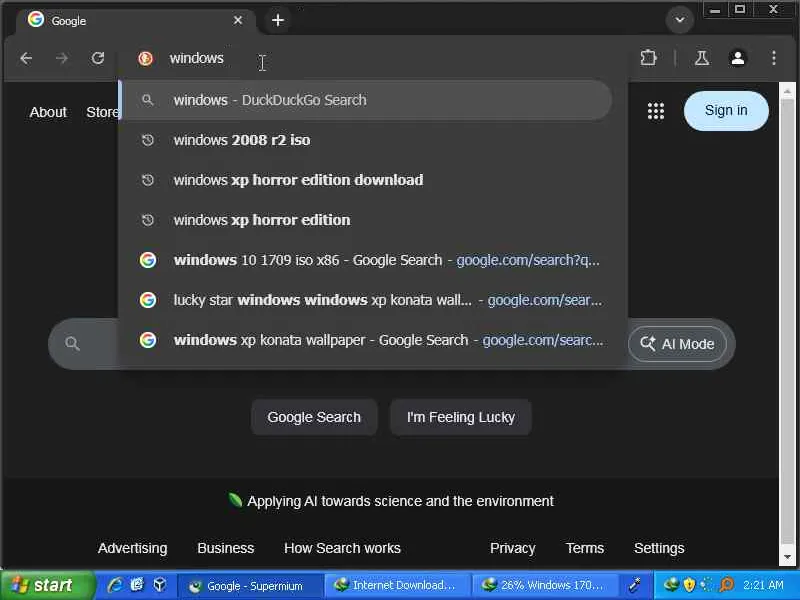The image size is (800, 600).
Task: Click the DuckDuckGo icon in address bar
Action: 145,59
